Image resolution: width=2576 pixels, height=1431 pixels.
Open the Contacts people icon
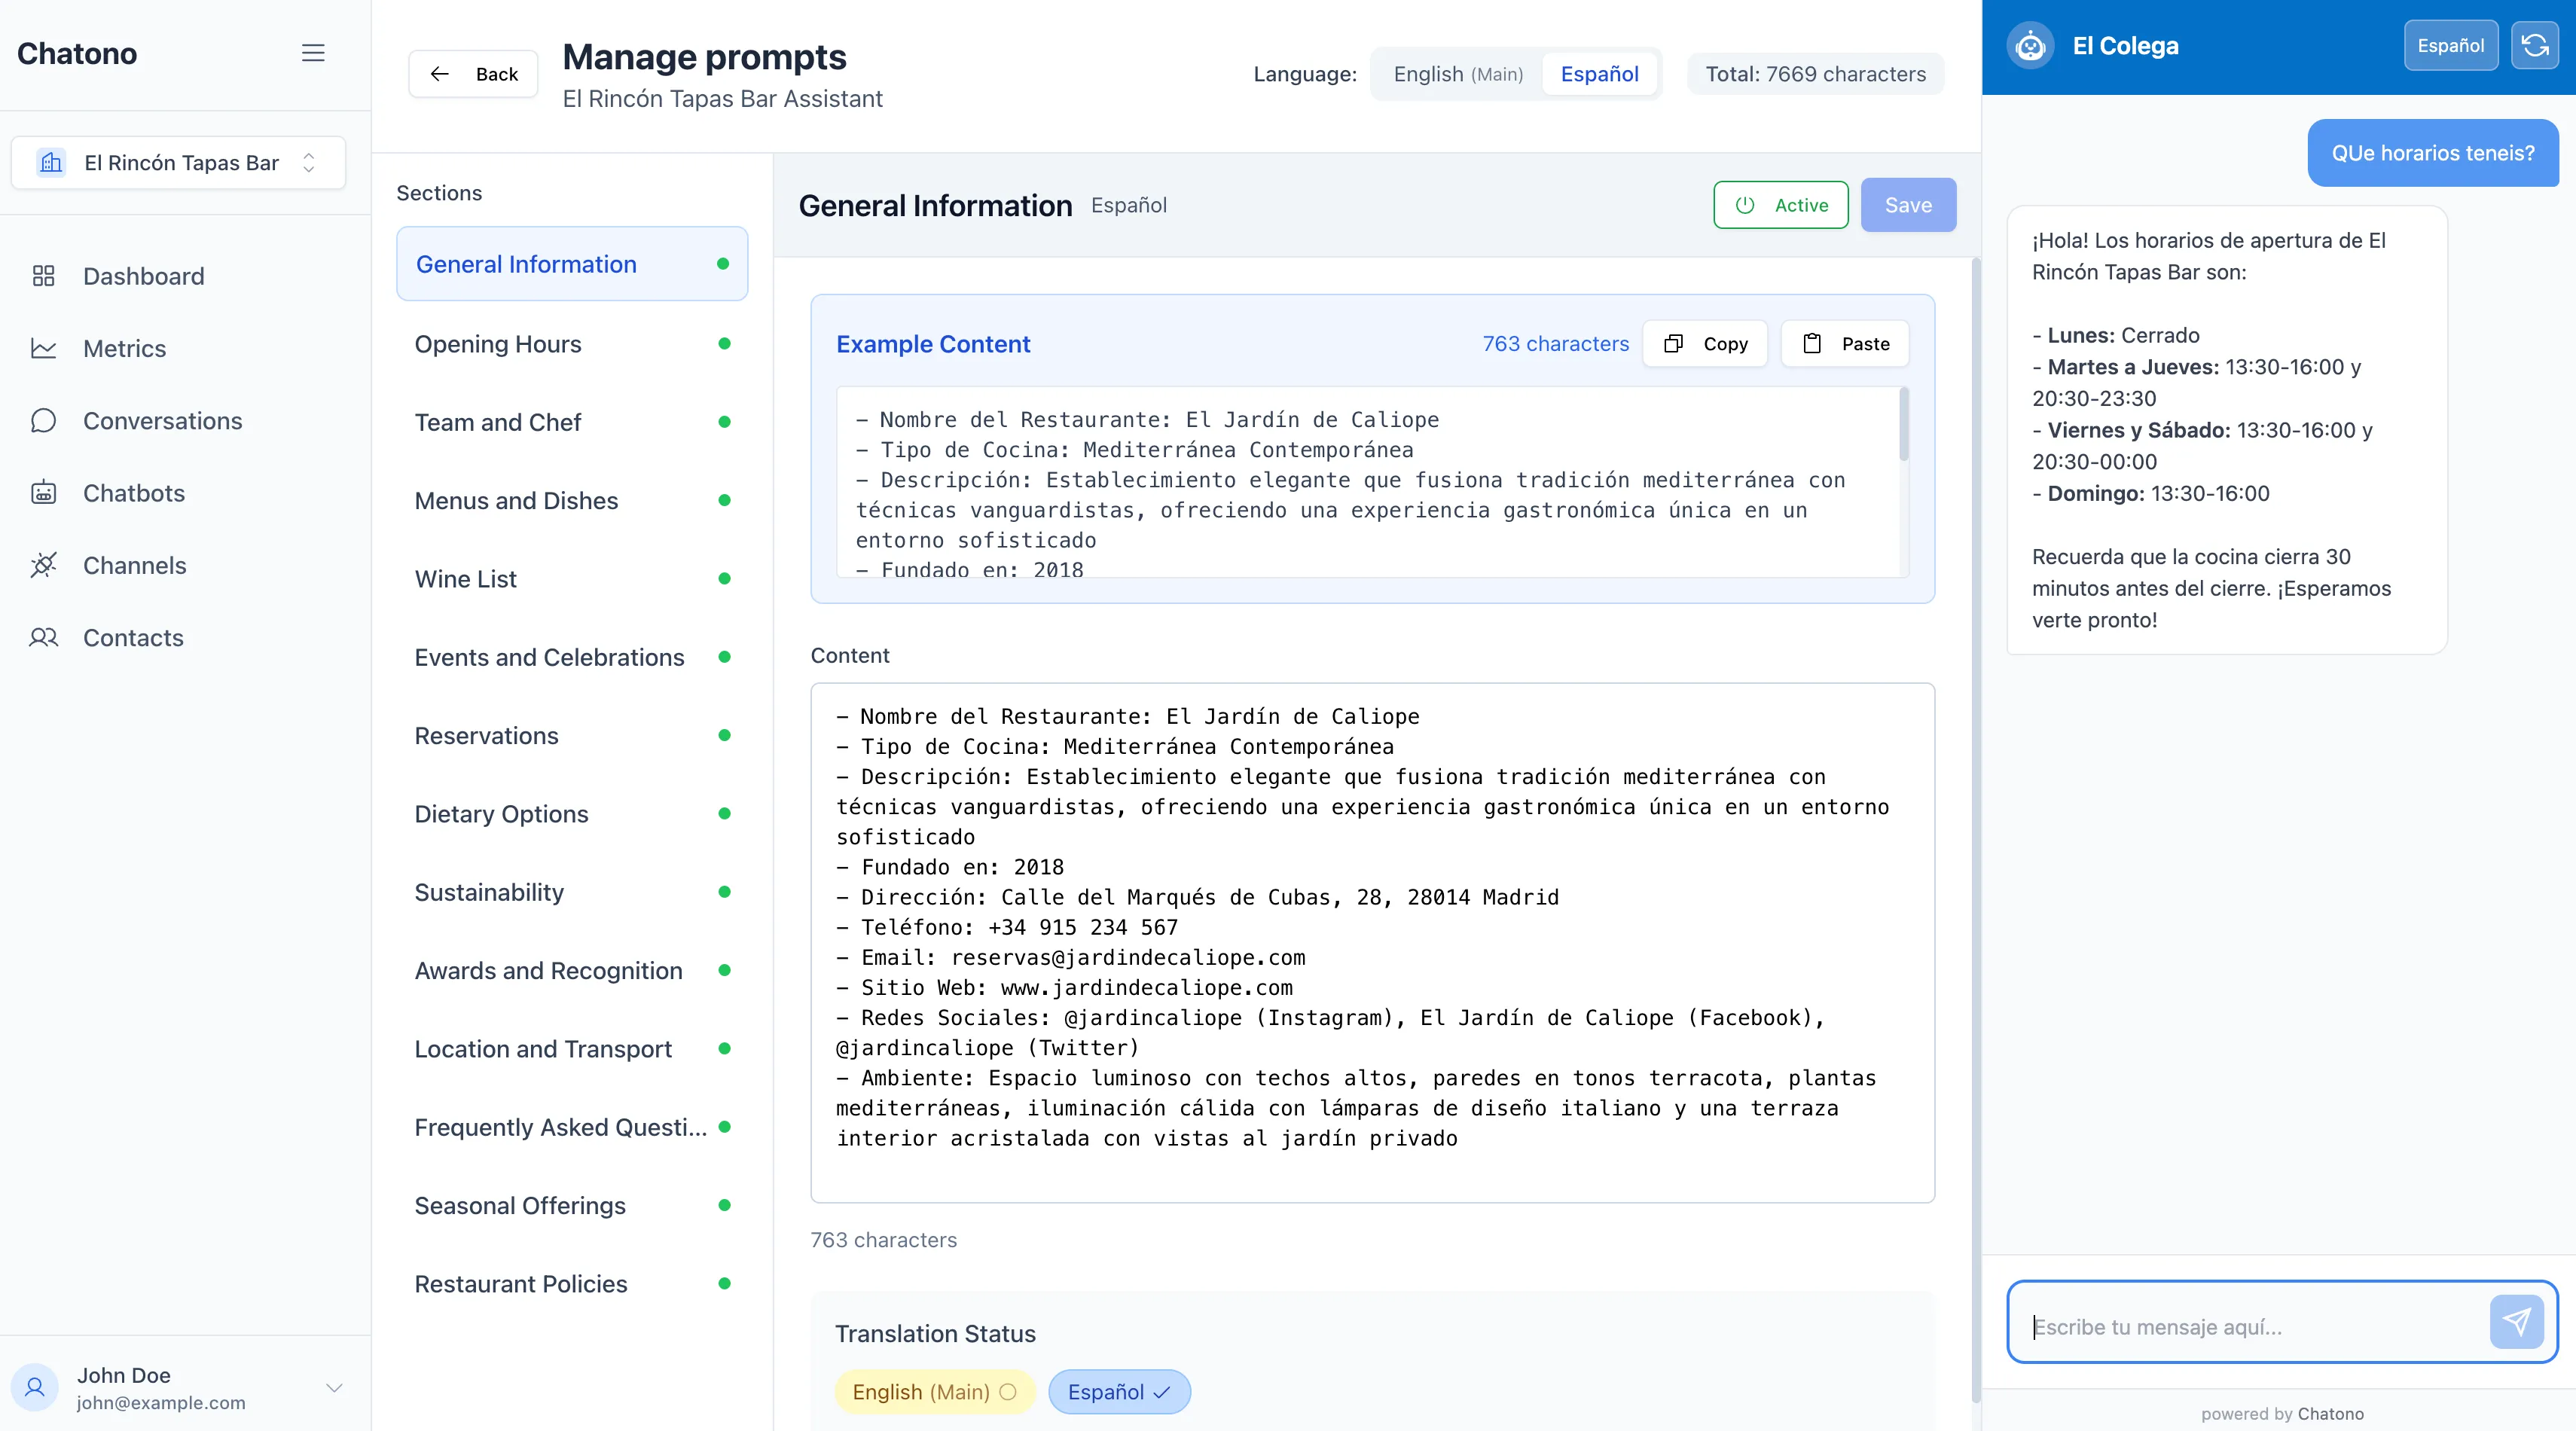(43, 637)
